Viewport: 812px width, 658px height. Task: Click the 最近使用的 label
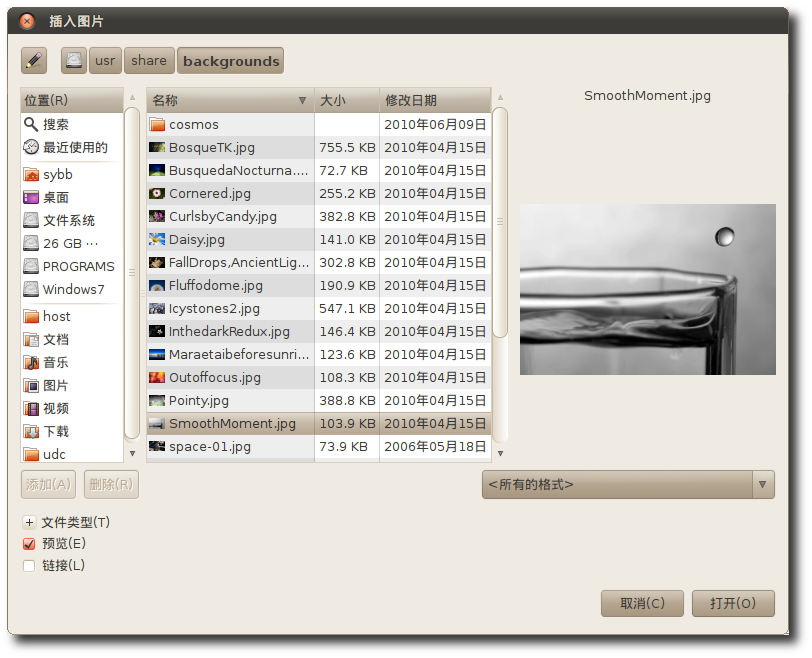coord(76,148)
